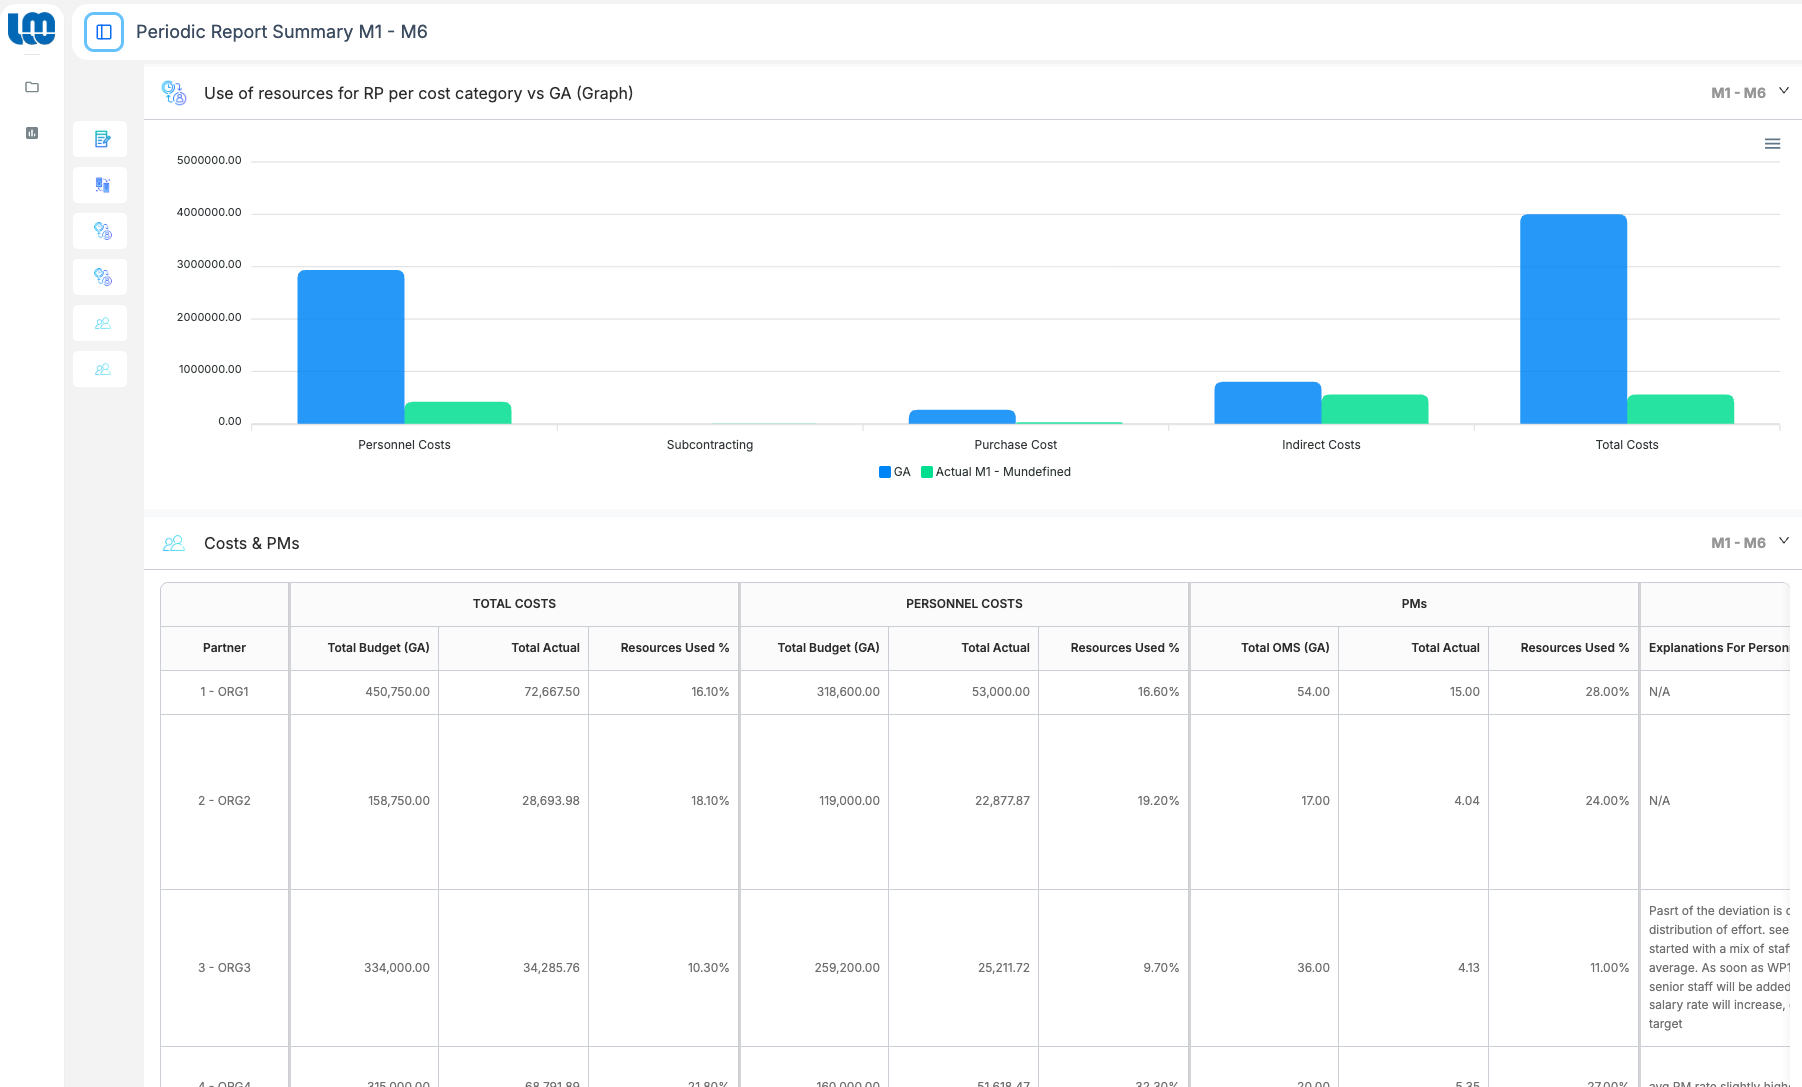
Task: Open the chart export hamburger menu
Action: point(1772,143)
